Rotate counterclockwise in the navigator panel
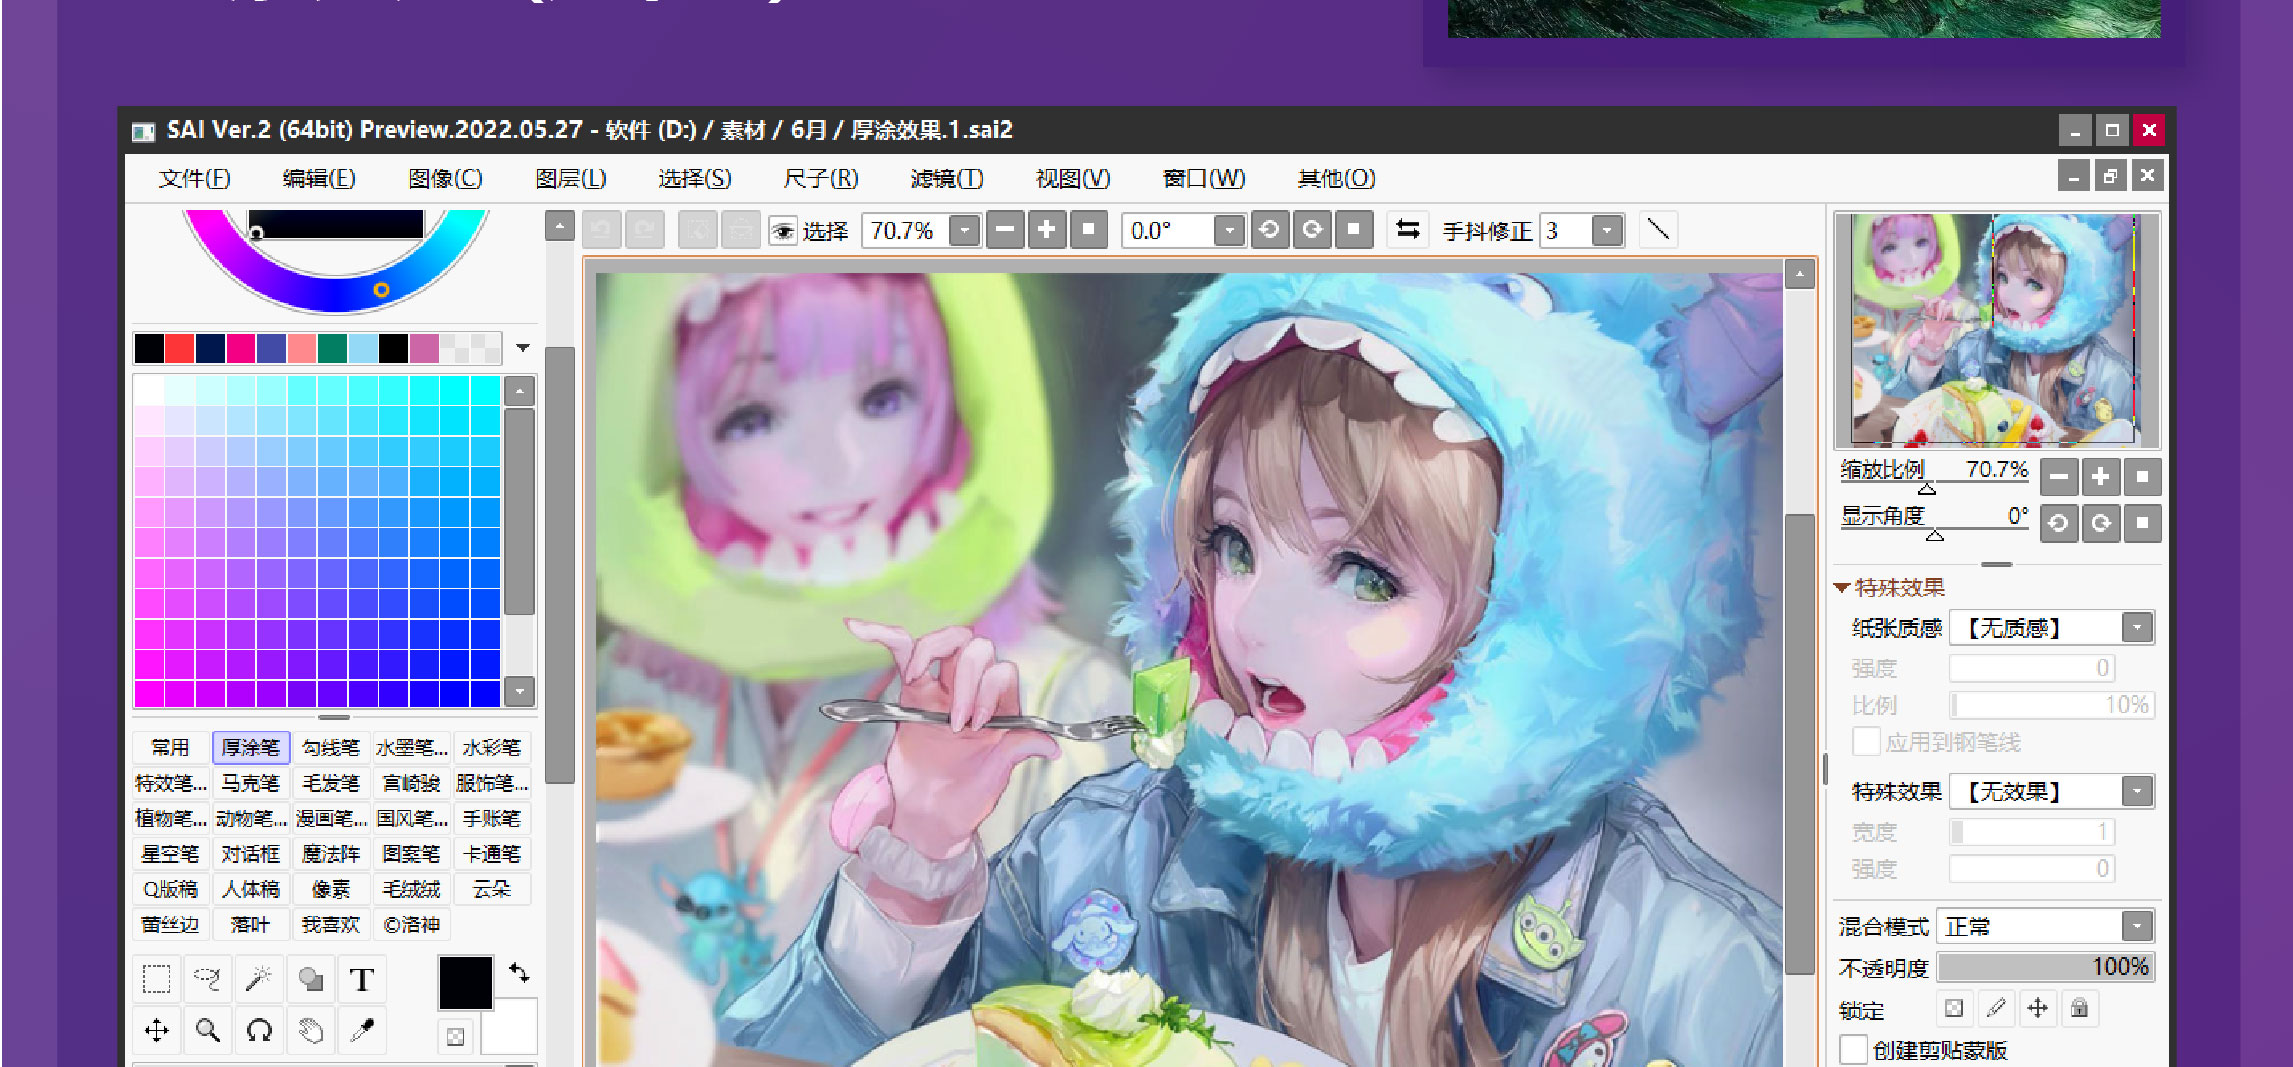This screenshot has height=1067, width=2293. (x=2058, y=523)
